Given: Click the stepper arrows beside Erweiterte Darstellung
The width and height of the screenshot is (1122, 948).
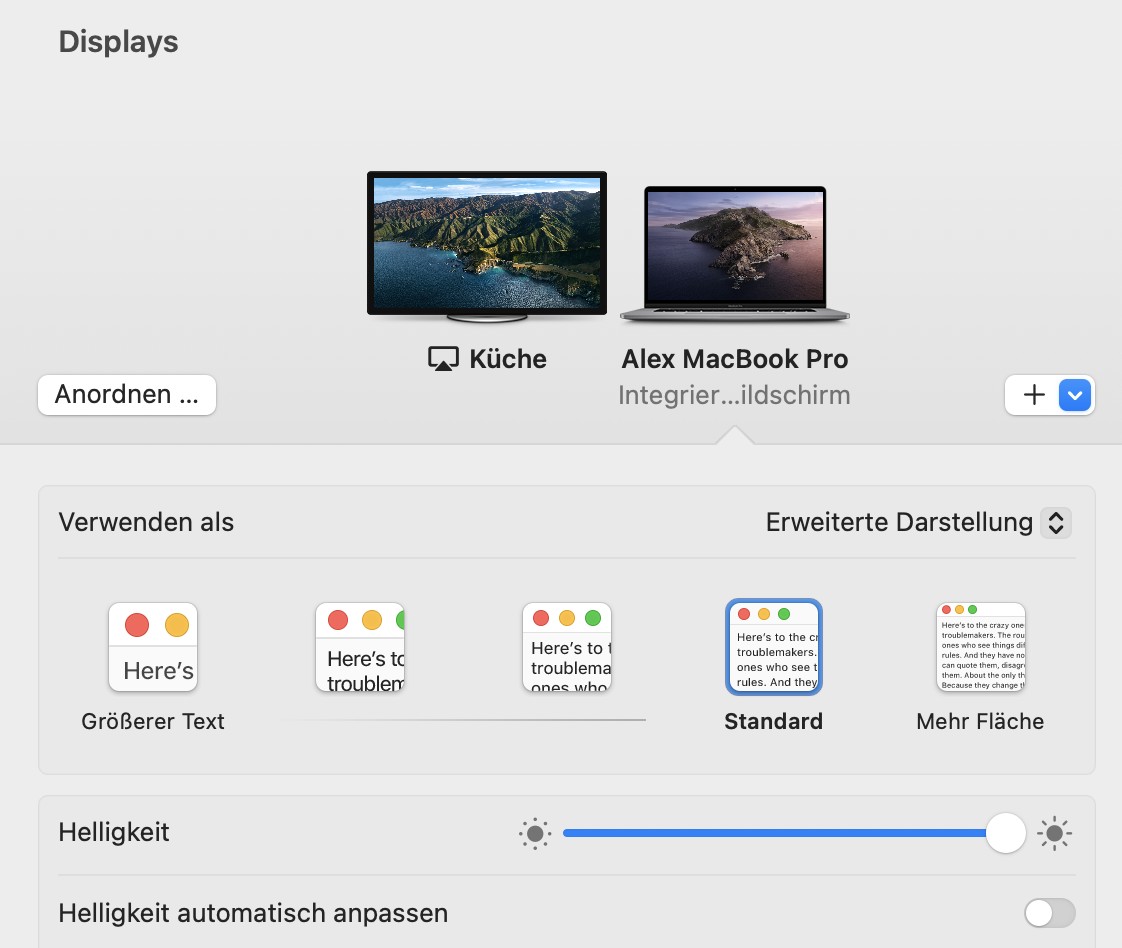Looking at the screenshot, I should click(x=1056, y=522).
